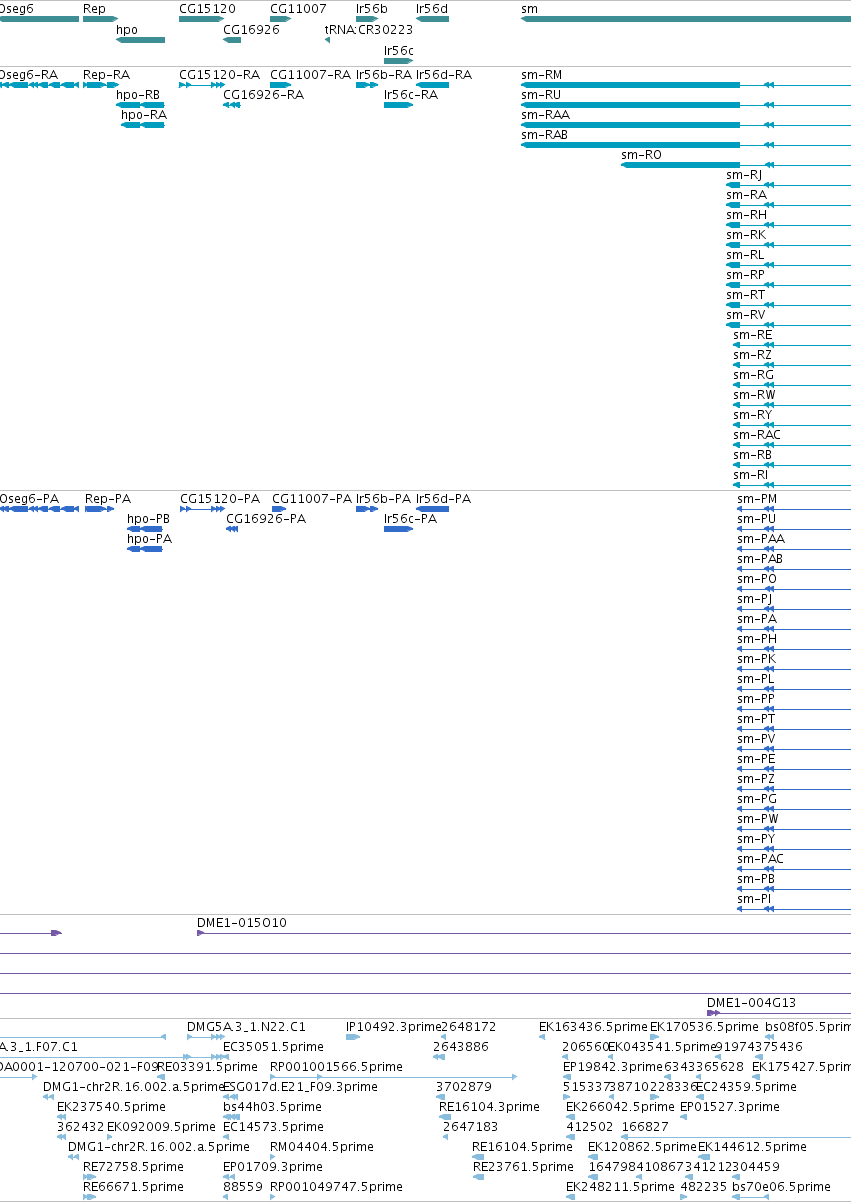Click the sm-PK protein feature
Screen dimensions: 851x1202
tap(794, 669)
